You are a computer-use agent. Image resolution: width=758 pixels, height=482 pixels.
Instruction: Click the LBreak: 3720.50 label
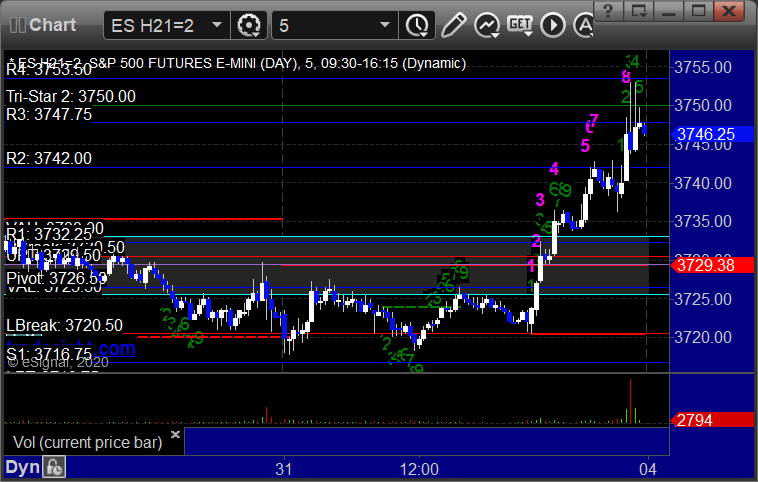tap(64, 325)
